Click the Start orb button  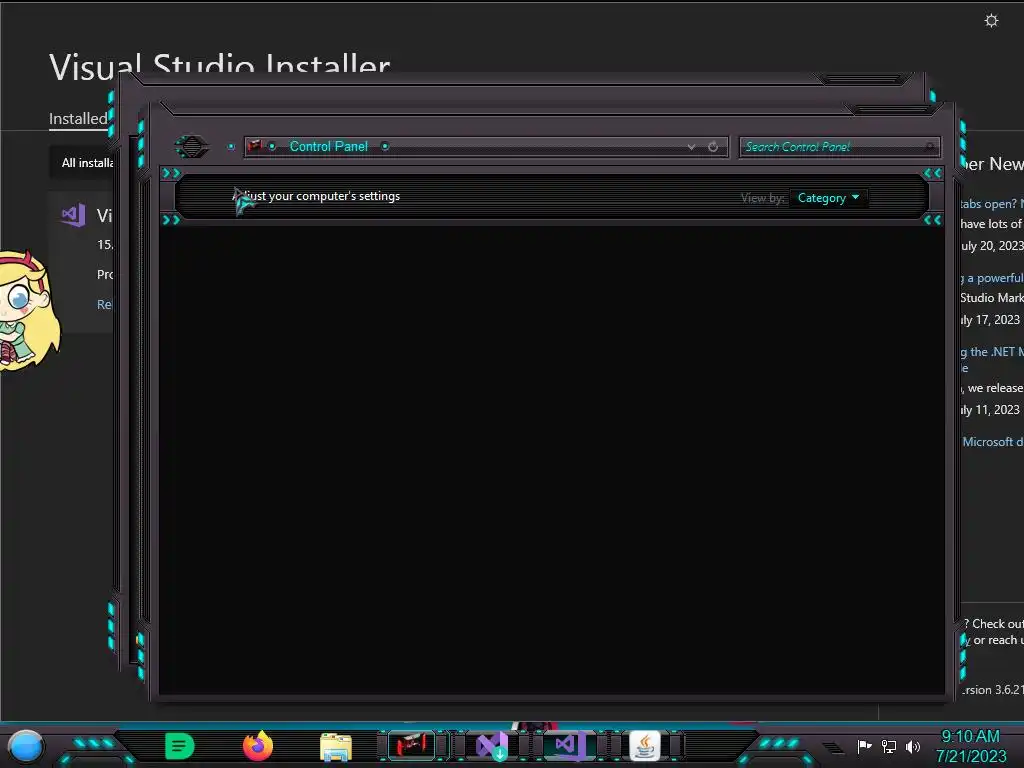26,746
